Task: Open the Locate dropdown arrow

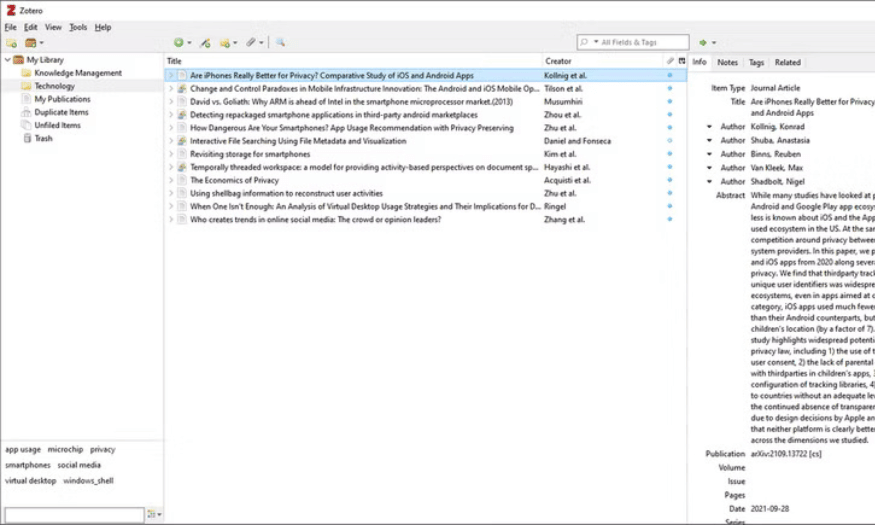Action: click(714, 43)
